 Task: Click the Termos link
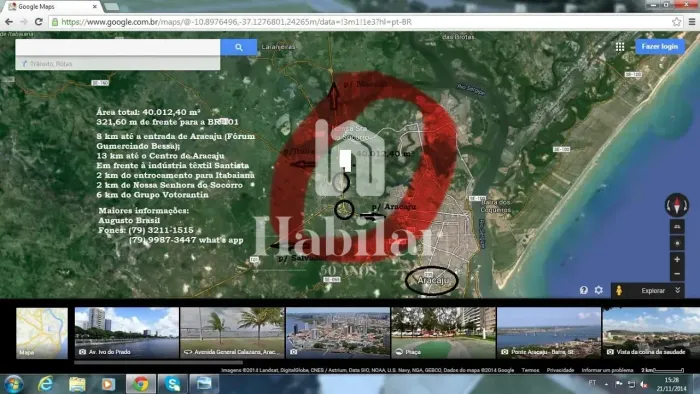530,370
